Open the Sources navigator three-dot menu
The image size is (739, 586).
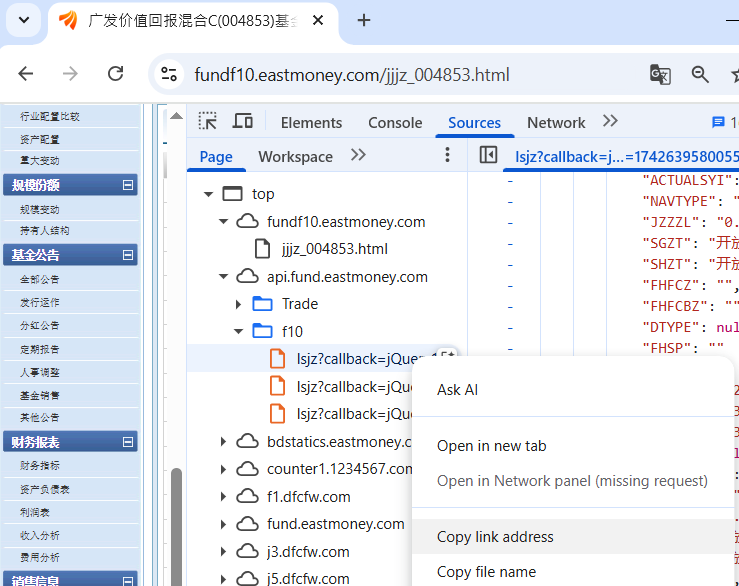point(447,155)
